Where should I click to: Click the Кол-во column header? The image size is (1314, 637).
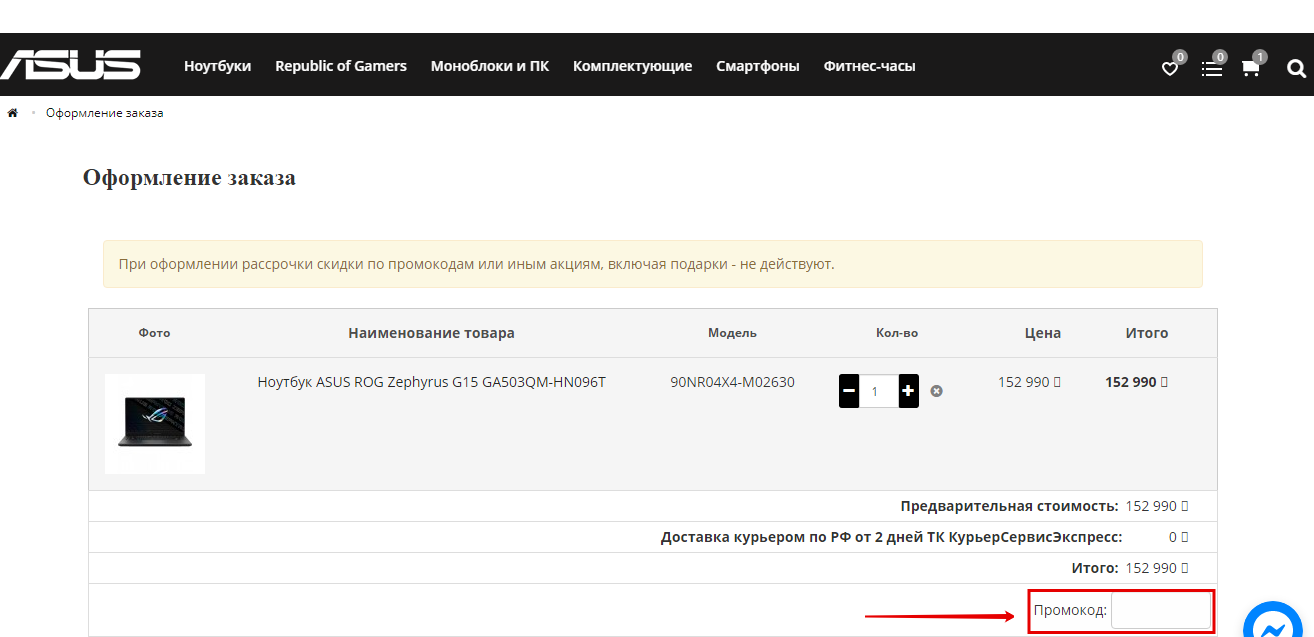point(897,333)
